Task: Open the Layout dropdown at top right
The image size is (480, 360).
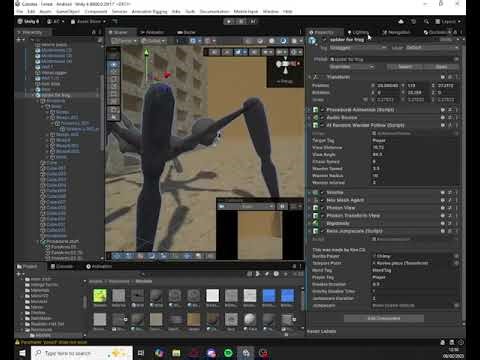Action: point(448,21)
